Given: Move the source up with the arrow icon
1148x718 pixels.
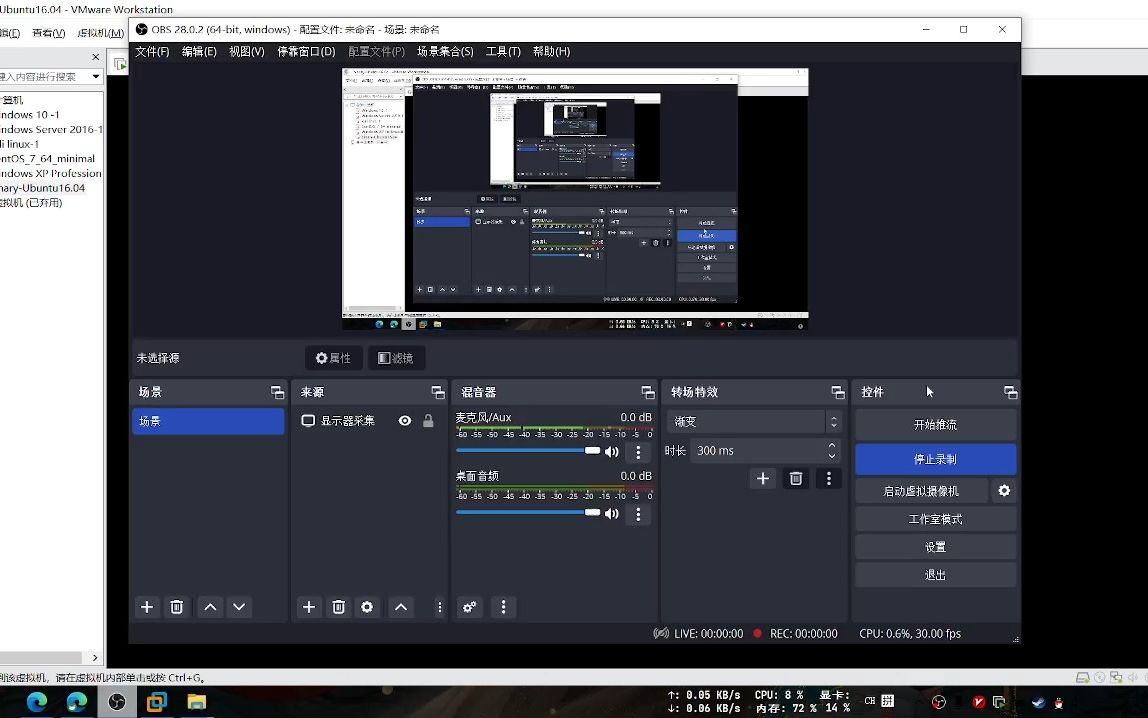Looking at the screenshot, I should pos(401,607).
